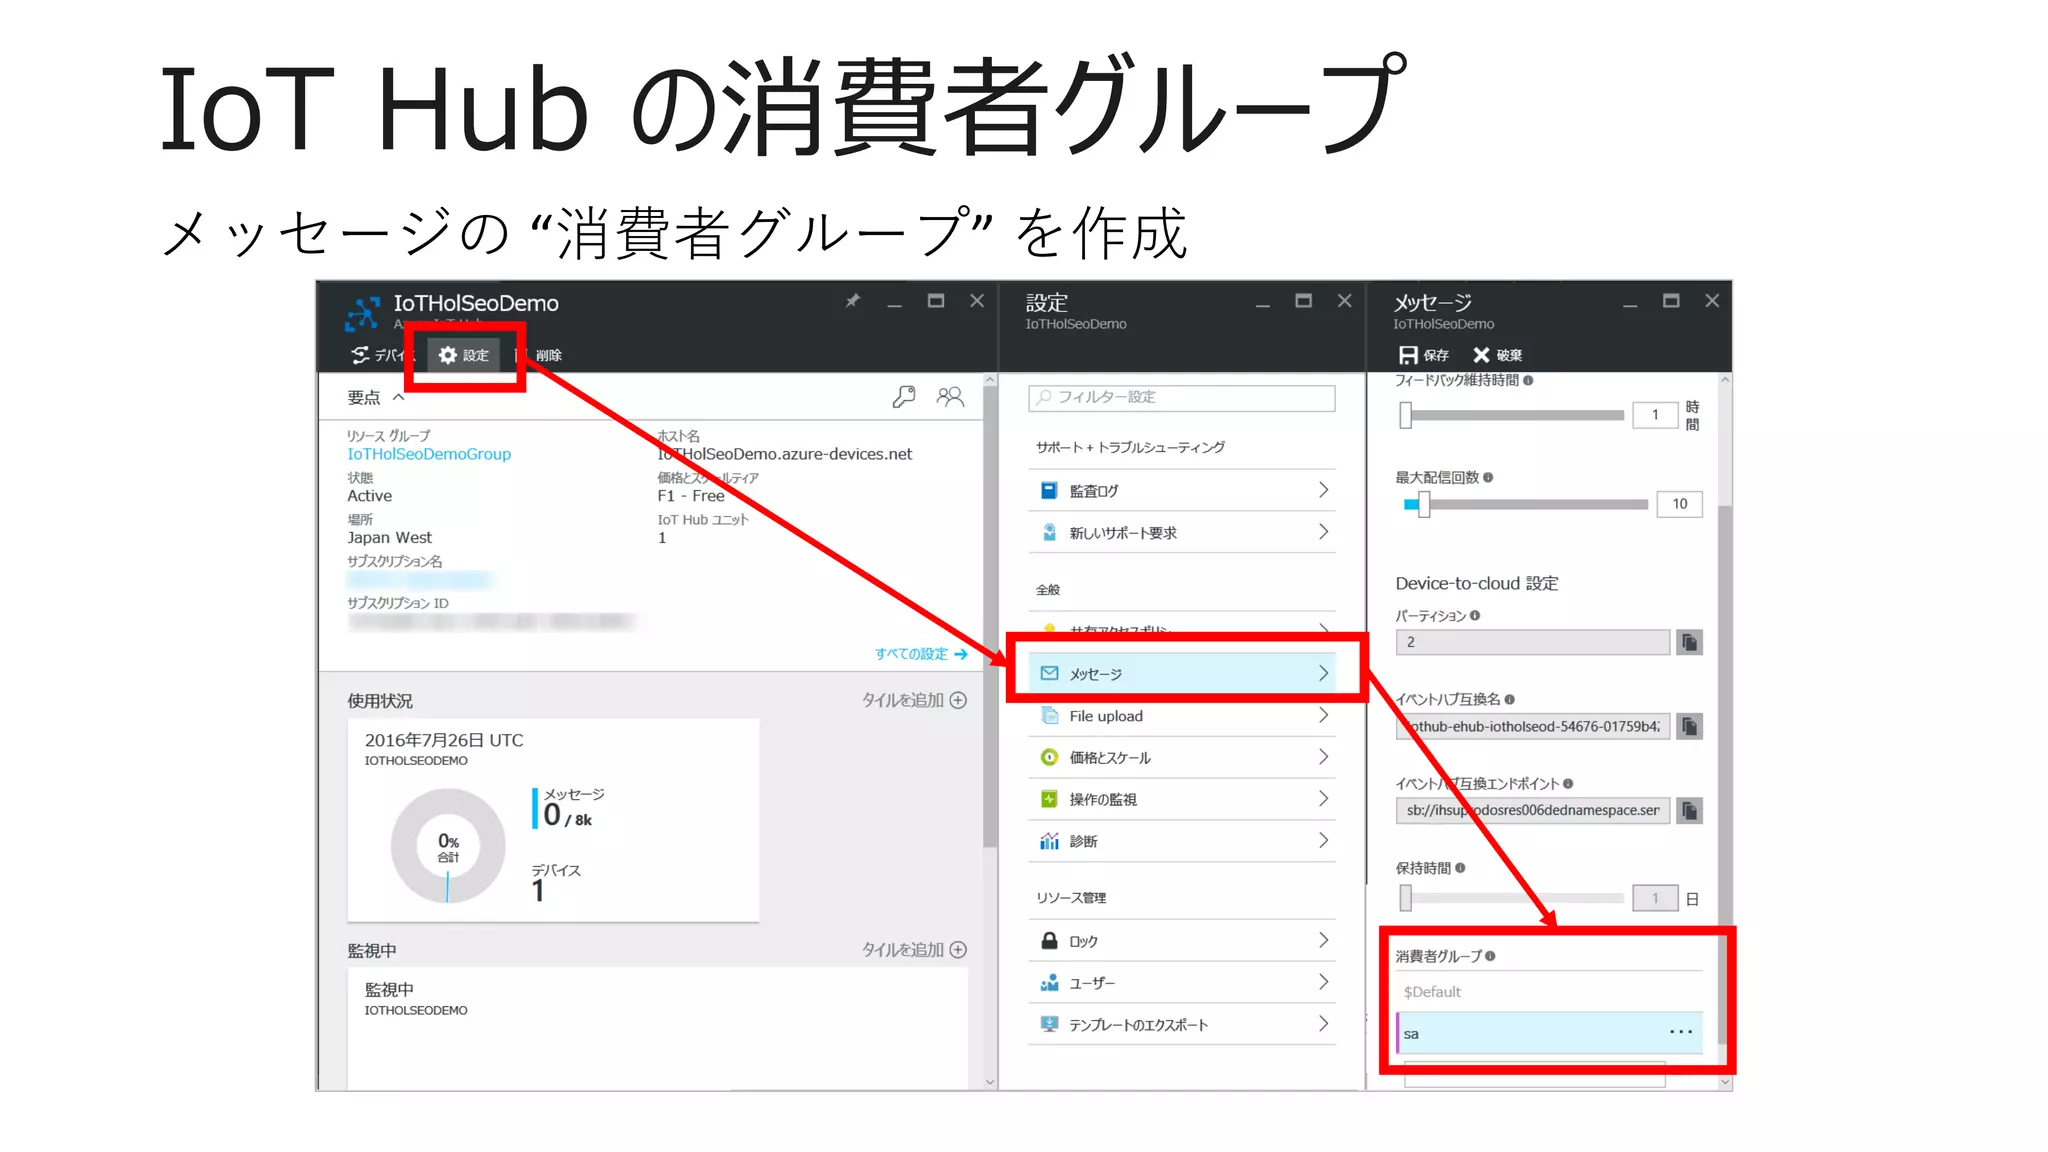Click the 価格とスケール circle icon
The width and height of the screenshot is (2048, 1152).
(1049, 757)
